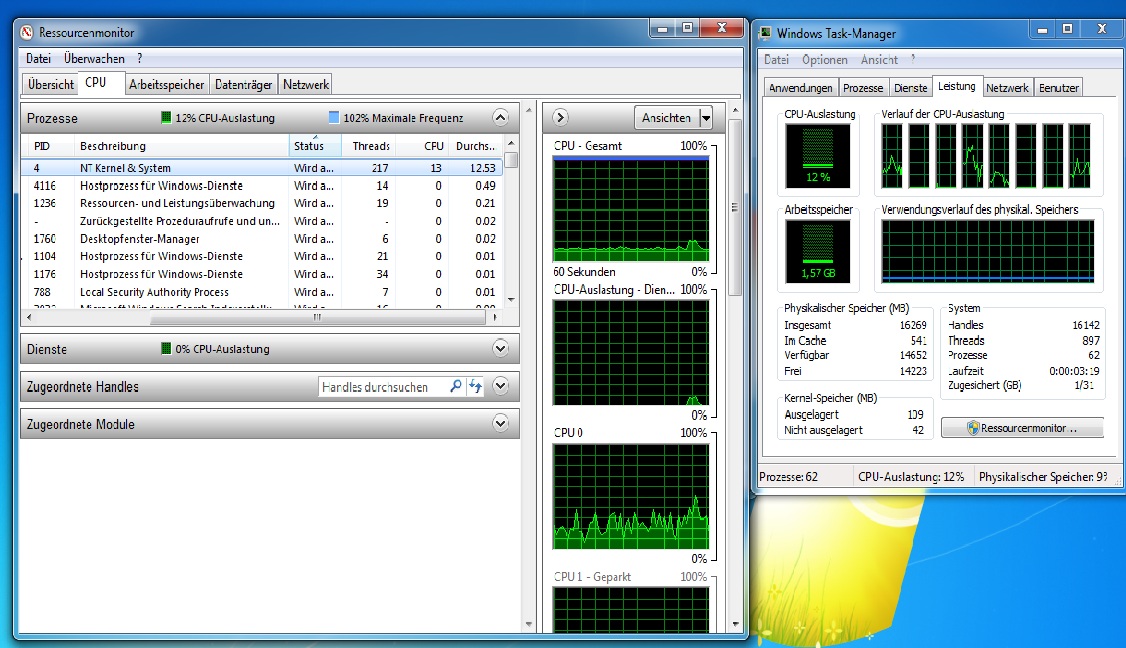Open the Optionen menu in Task-Manager

824,60
